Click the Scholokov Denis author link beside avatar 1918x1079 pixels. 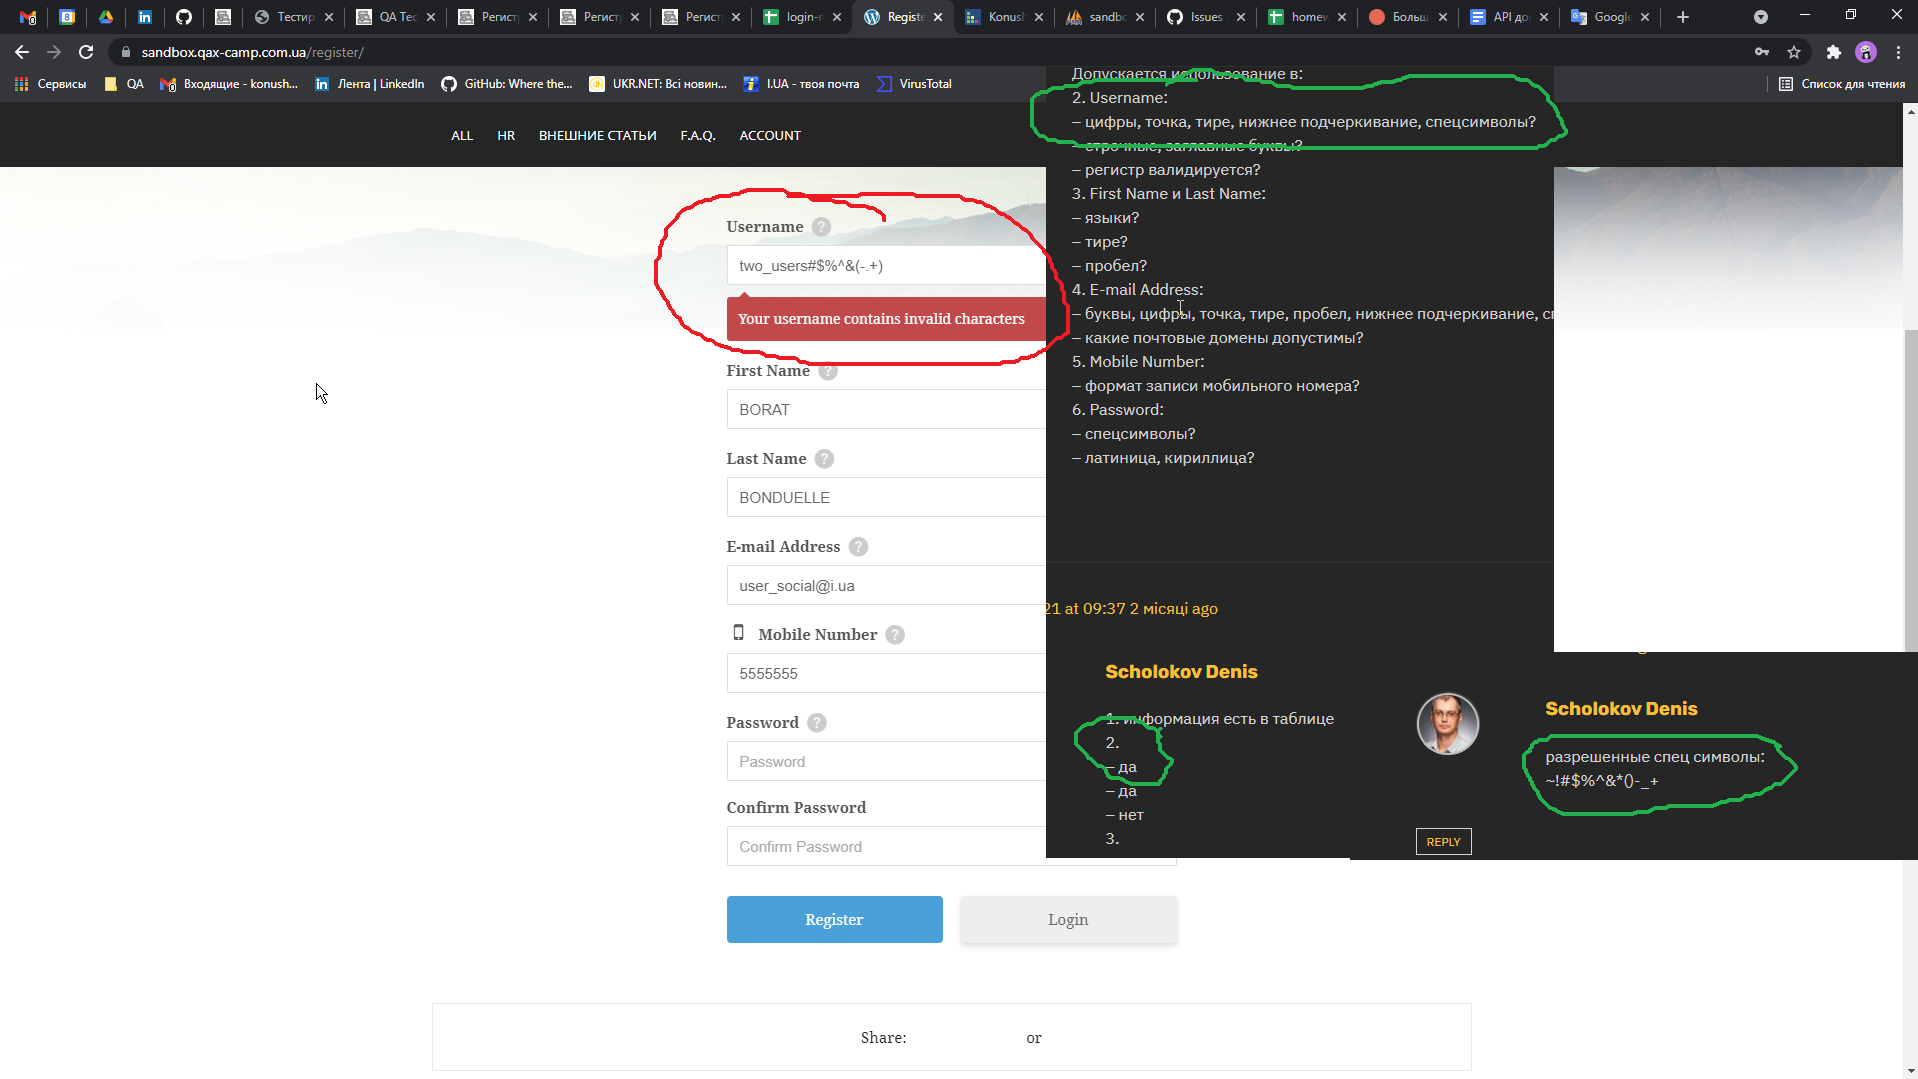[x=1621, y=709]
